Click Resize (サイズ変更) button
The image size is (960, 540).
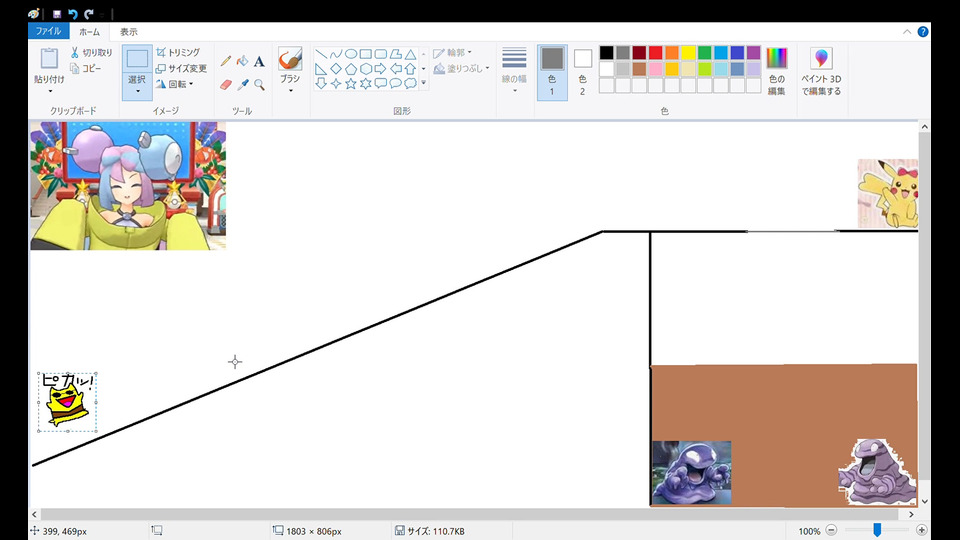coord(181,68)
